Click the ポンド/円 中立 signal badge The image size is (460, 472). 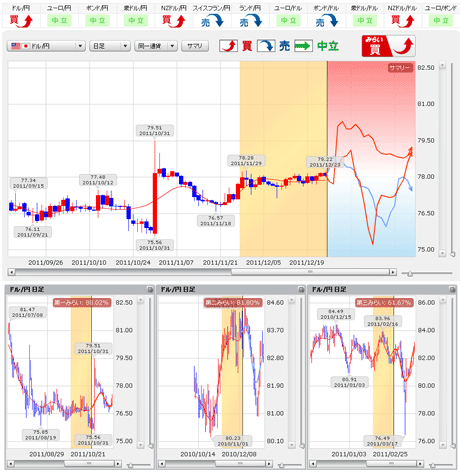97,21
